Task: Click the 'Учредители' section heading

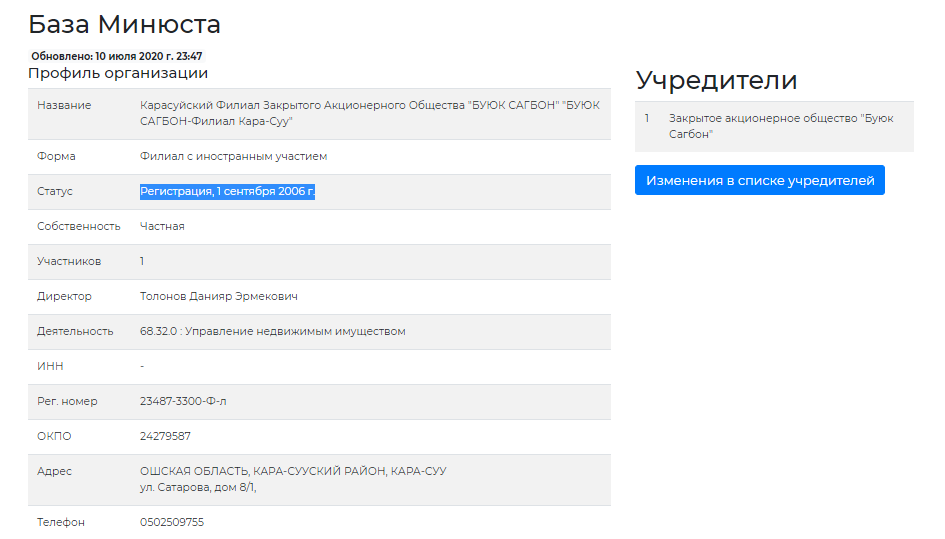Action: [x=716, y=81]
